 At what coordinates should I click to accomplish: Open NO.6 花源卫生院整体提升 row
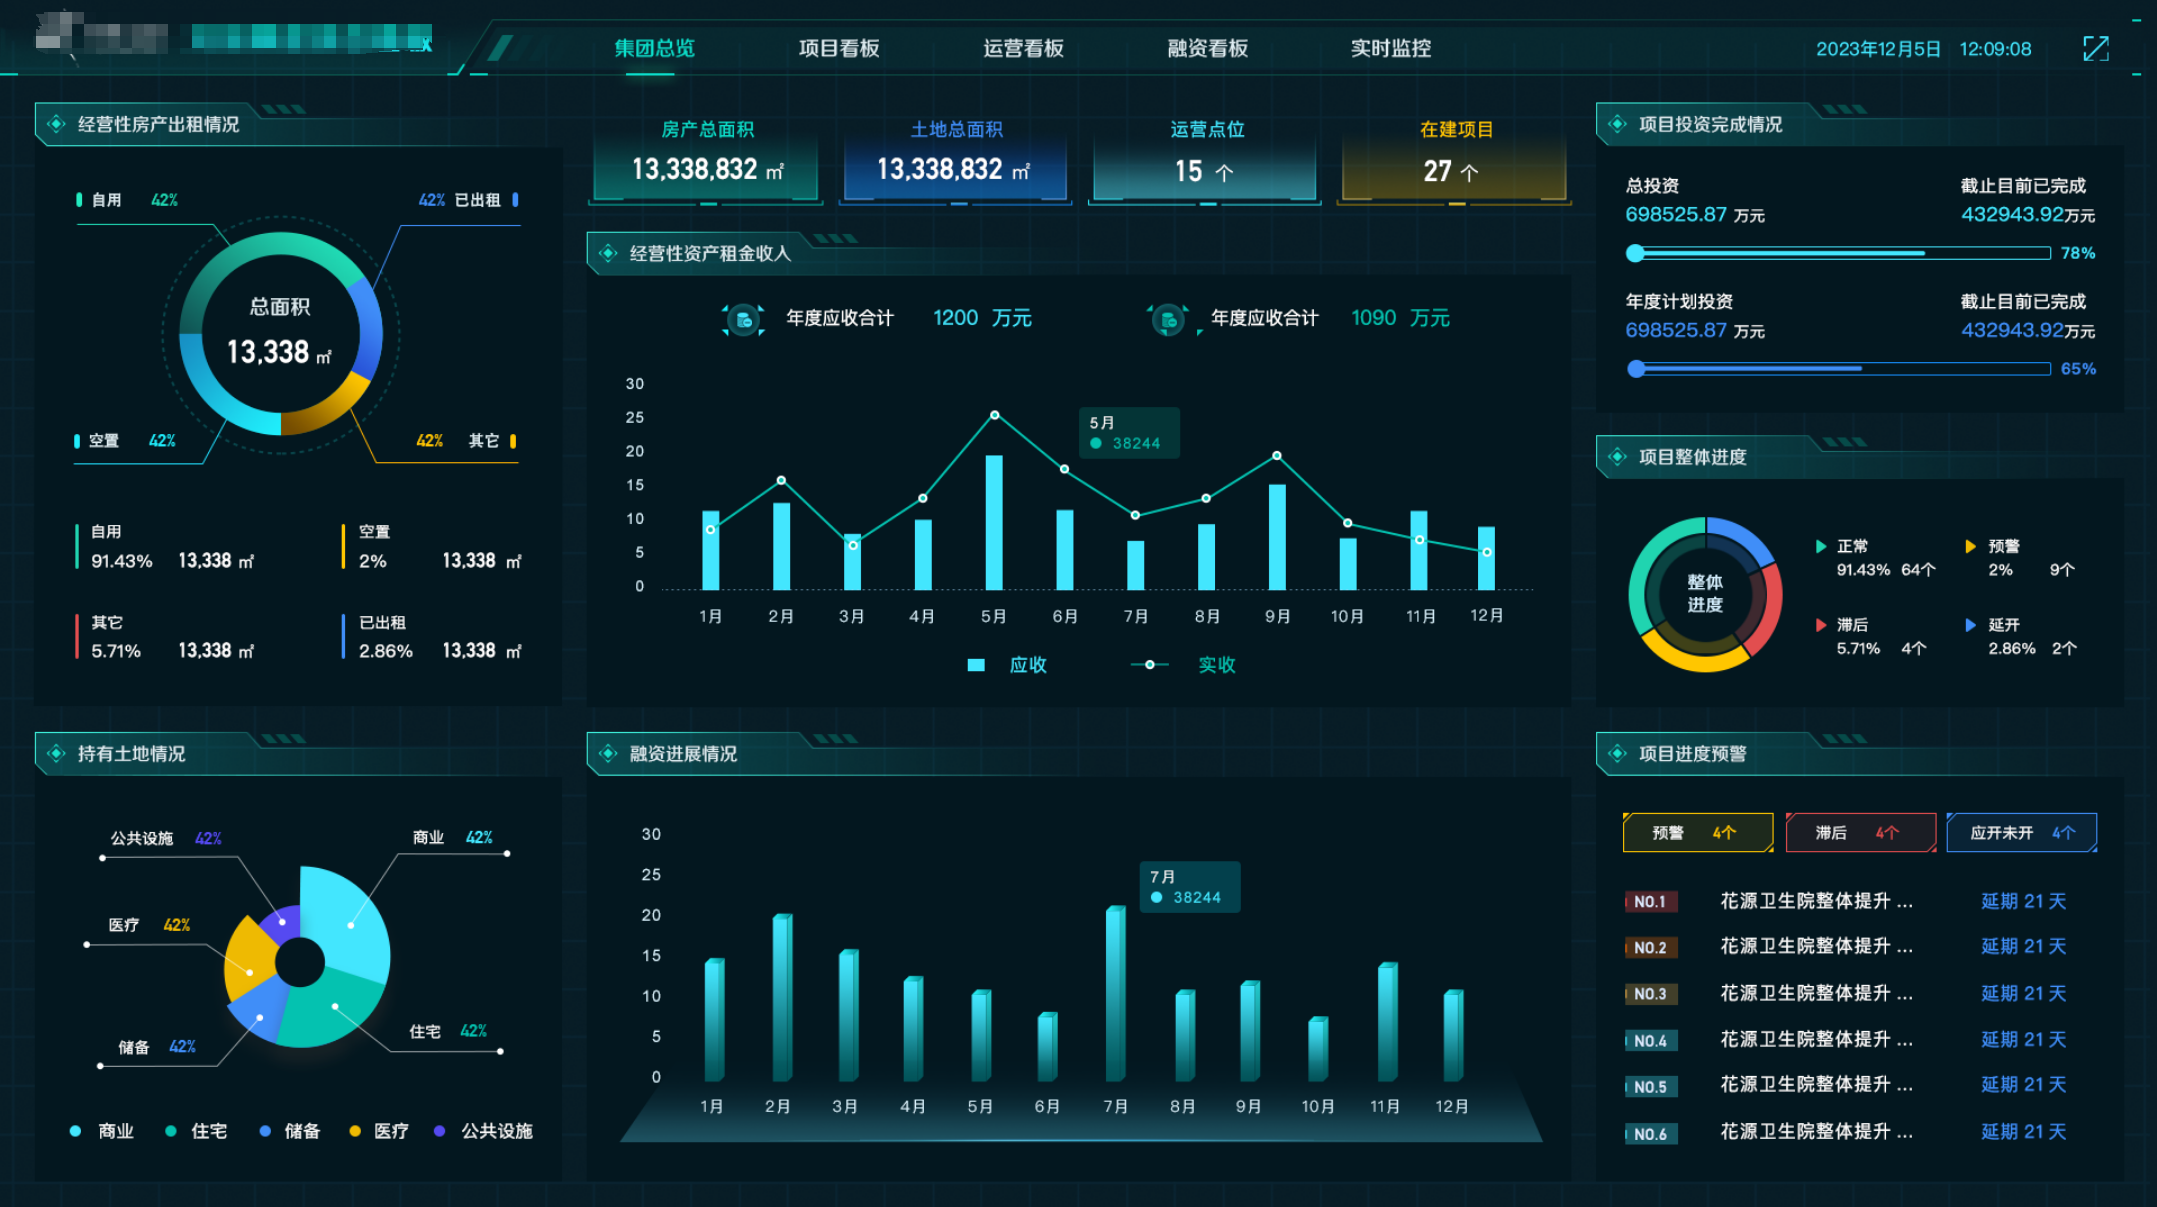point(1846,1133)
